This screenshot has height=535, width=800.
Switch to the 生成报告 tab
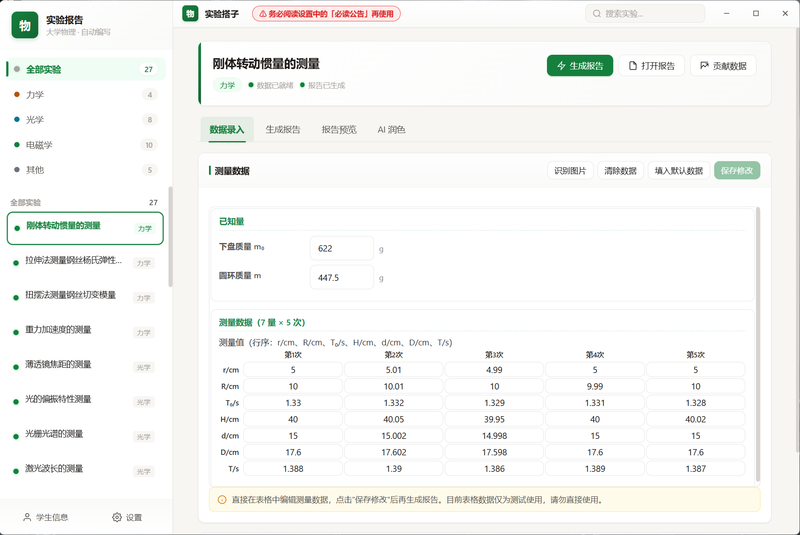click(283, 130)
